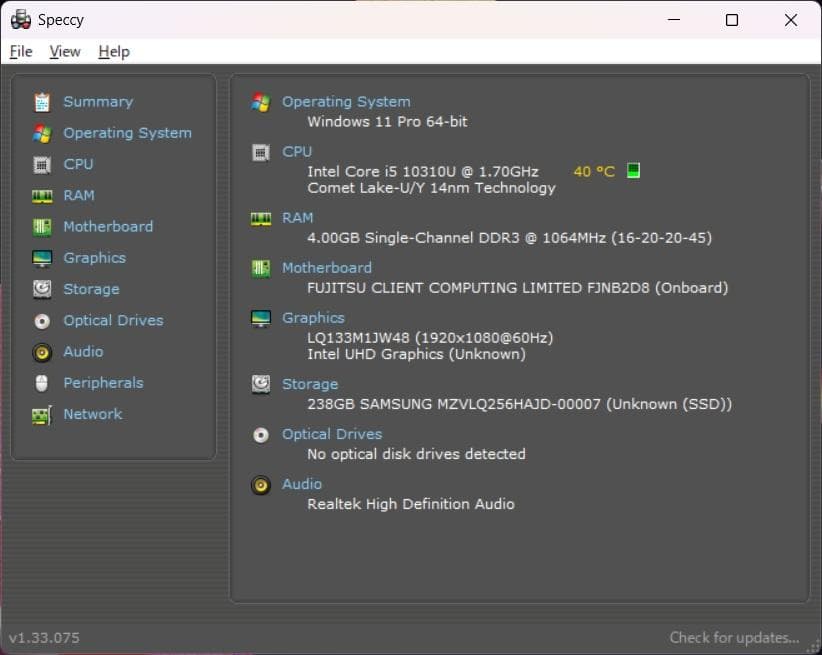Open the CPU details via its blue heading
The image size is (822, 655).
coord(297,151)
